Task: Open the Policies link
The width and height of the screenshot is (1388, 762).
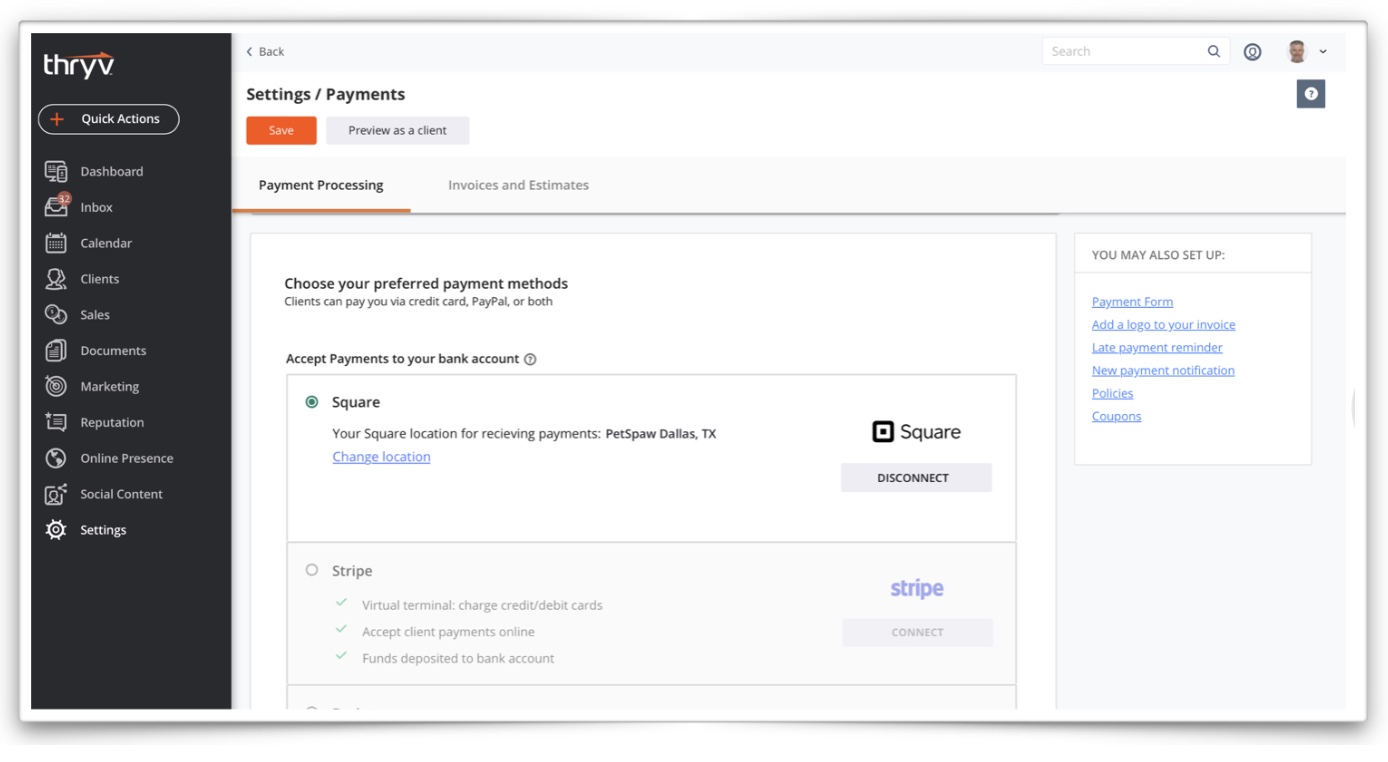Action: pyautogui.click(x=1112, y=394)
